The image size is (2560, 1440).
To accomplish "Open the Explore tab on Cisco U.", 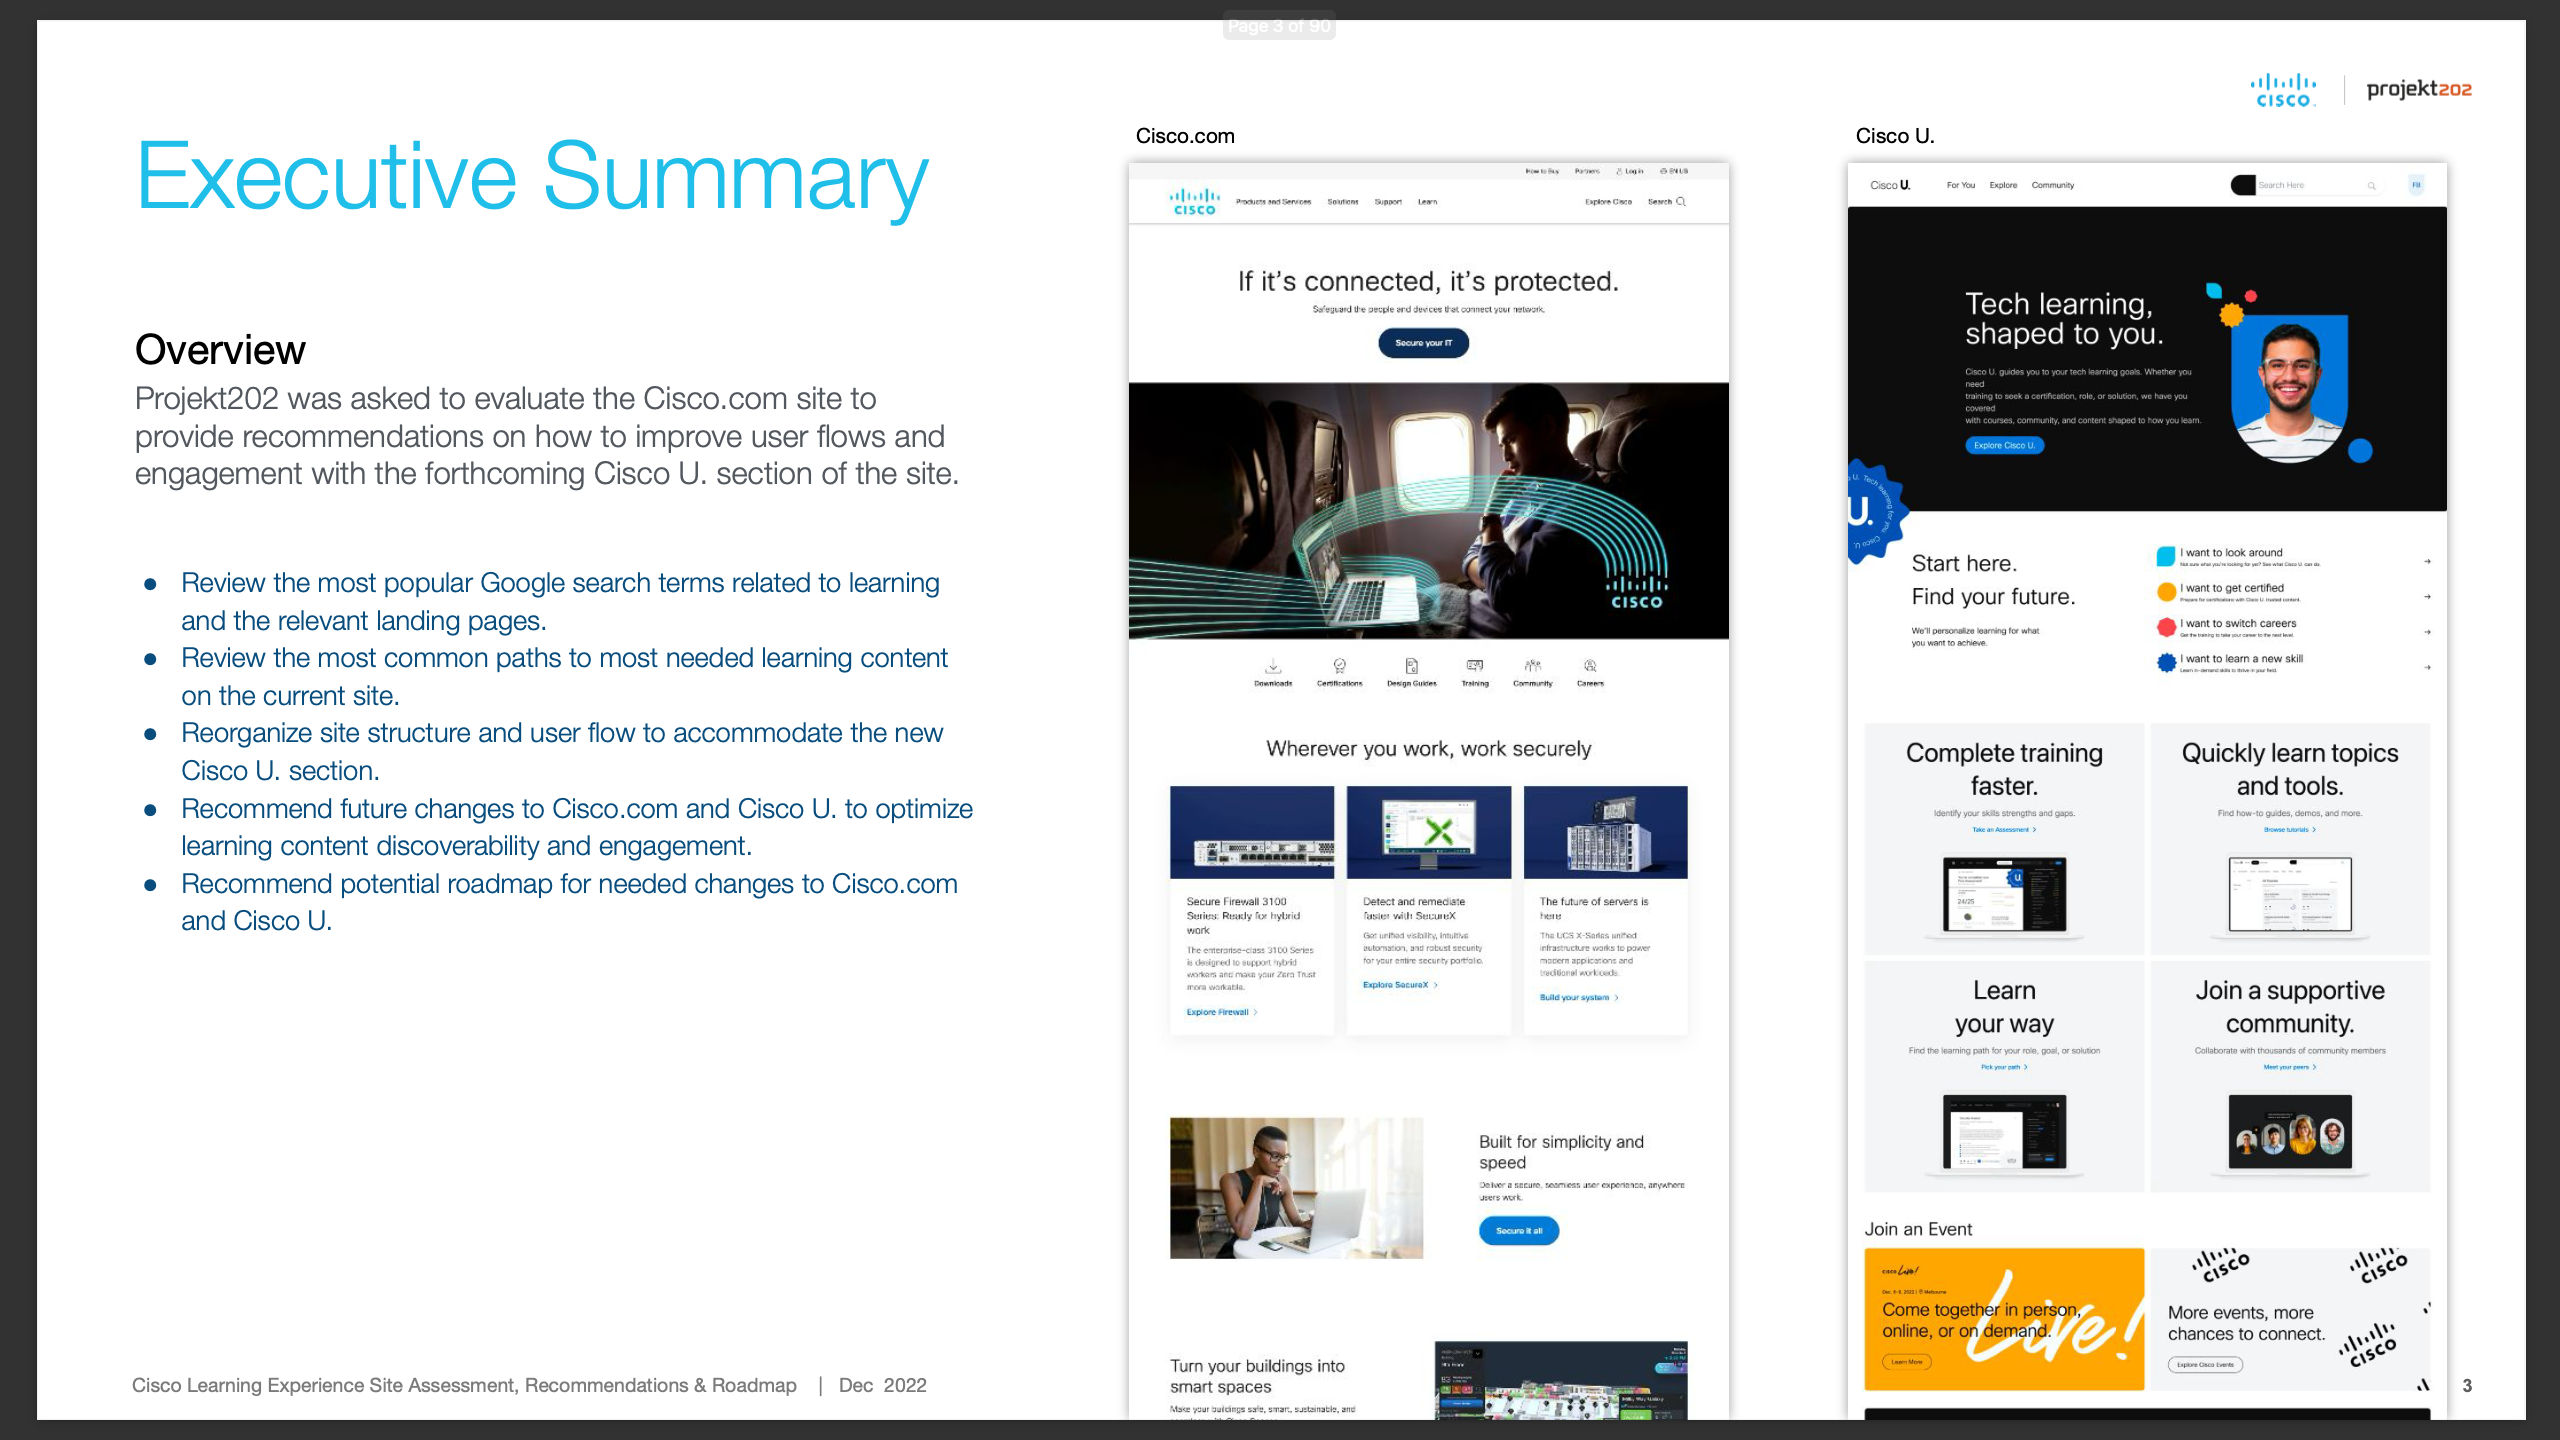I will [2003, 185].
